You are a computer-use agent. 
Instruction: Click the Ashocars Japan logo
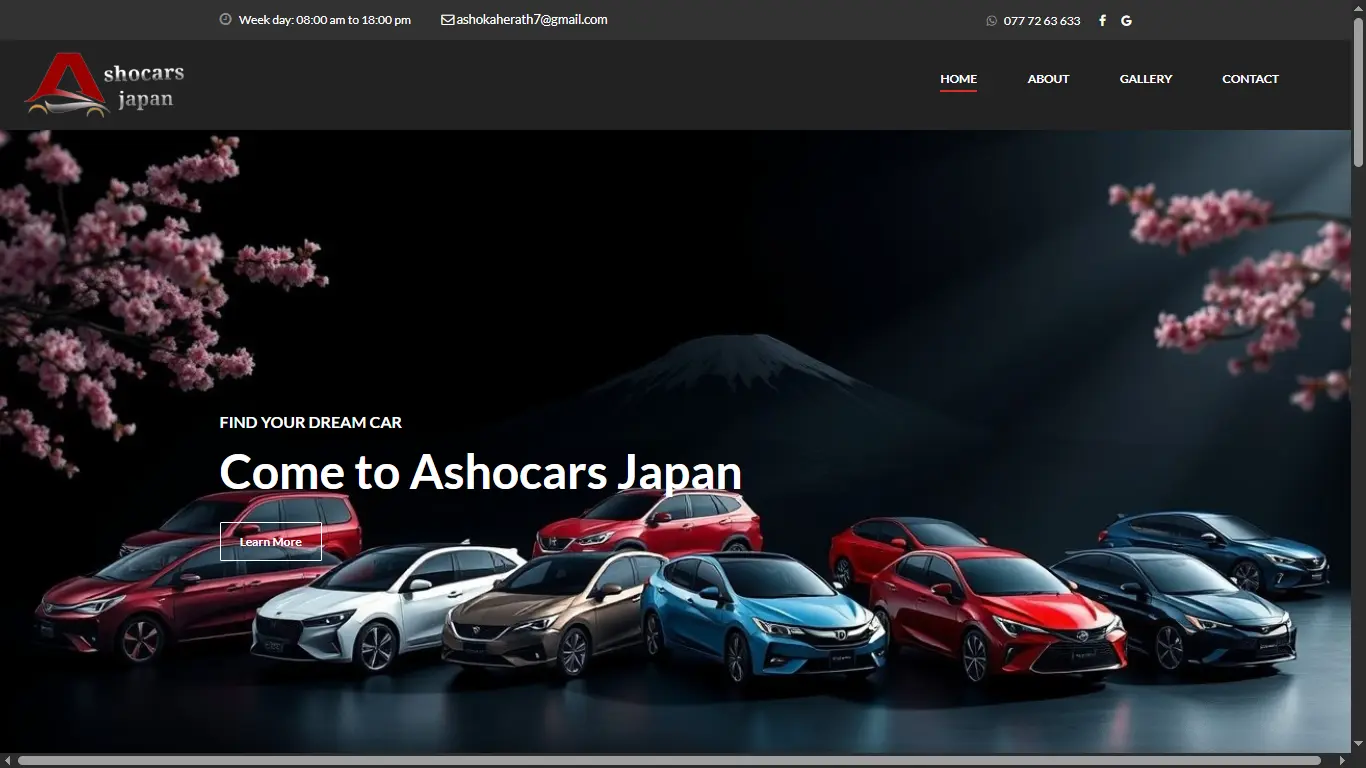(103, 84)
